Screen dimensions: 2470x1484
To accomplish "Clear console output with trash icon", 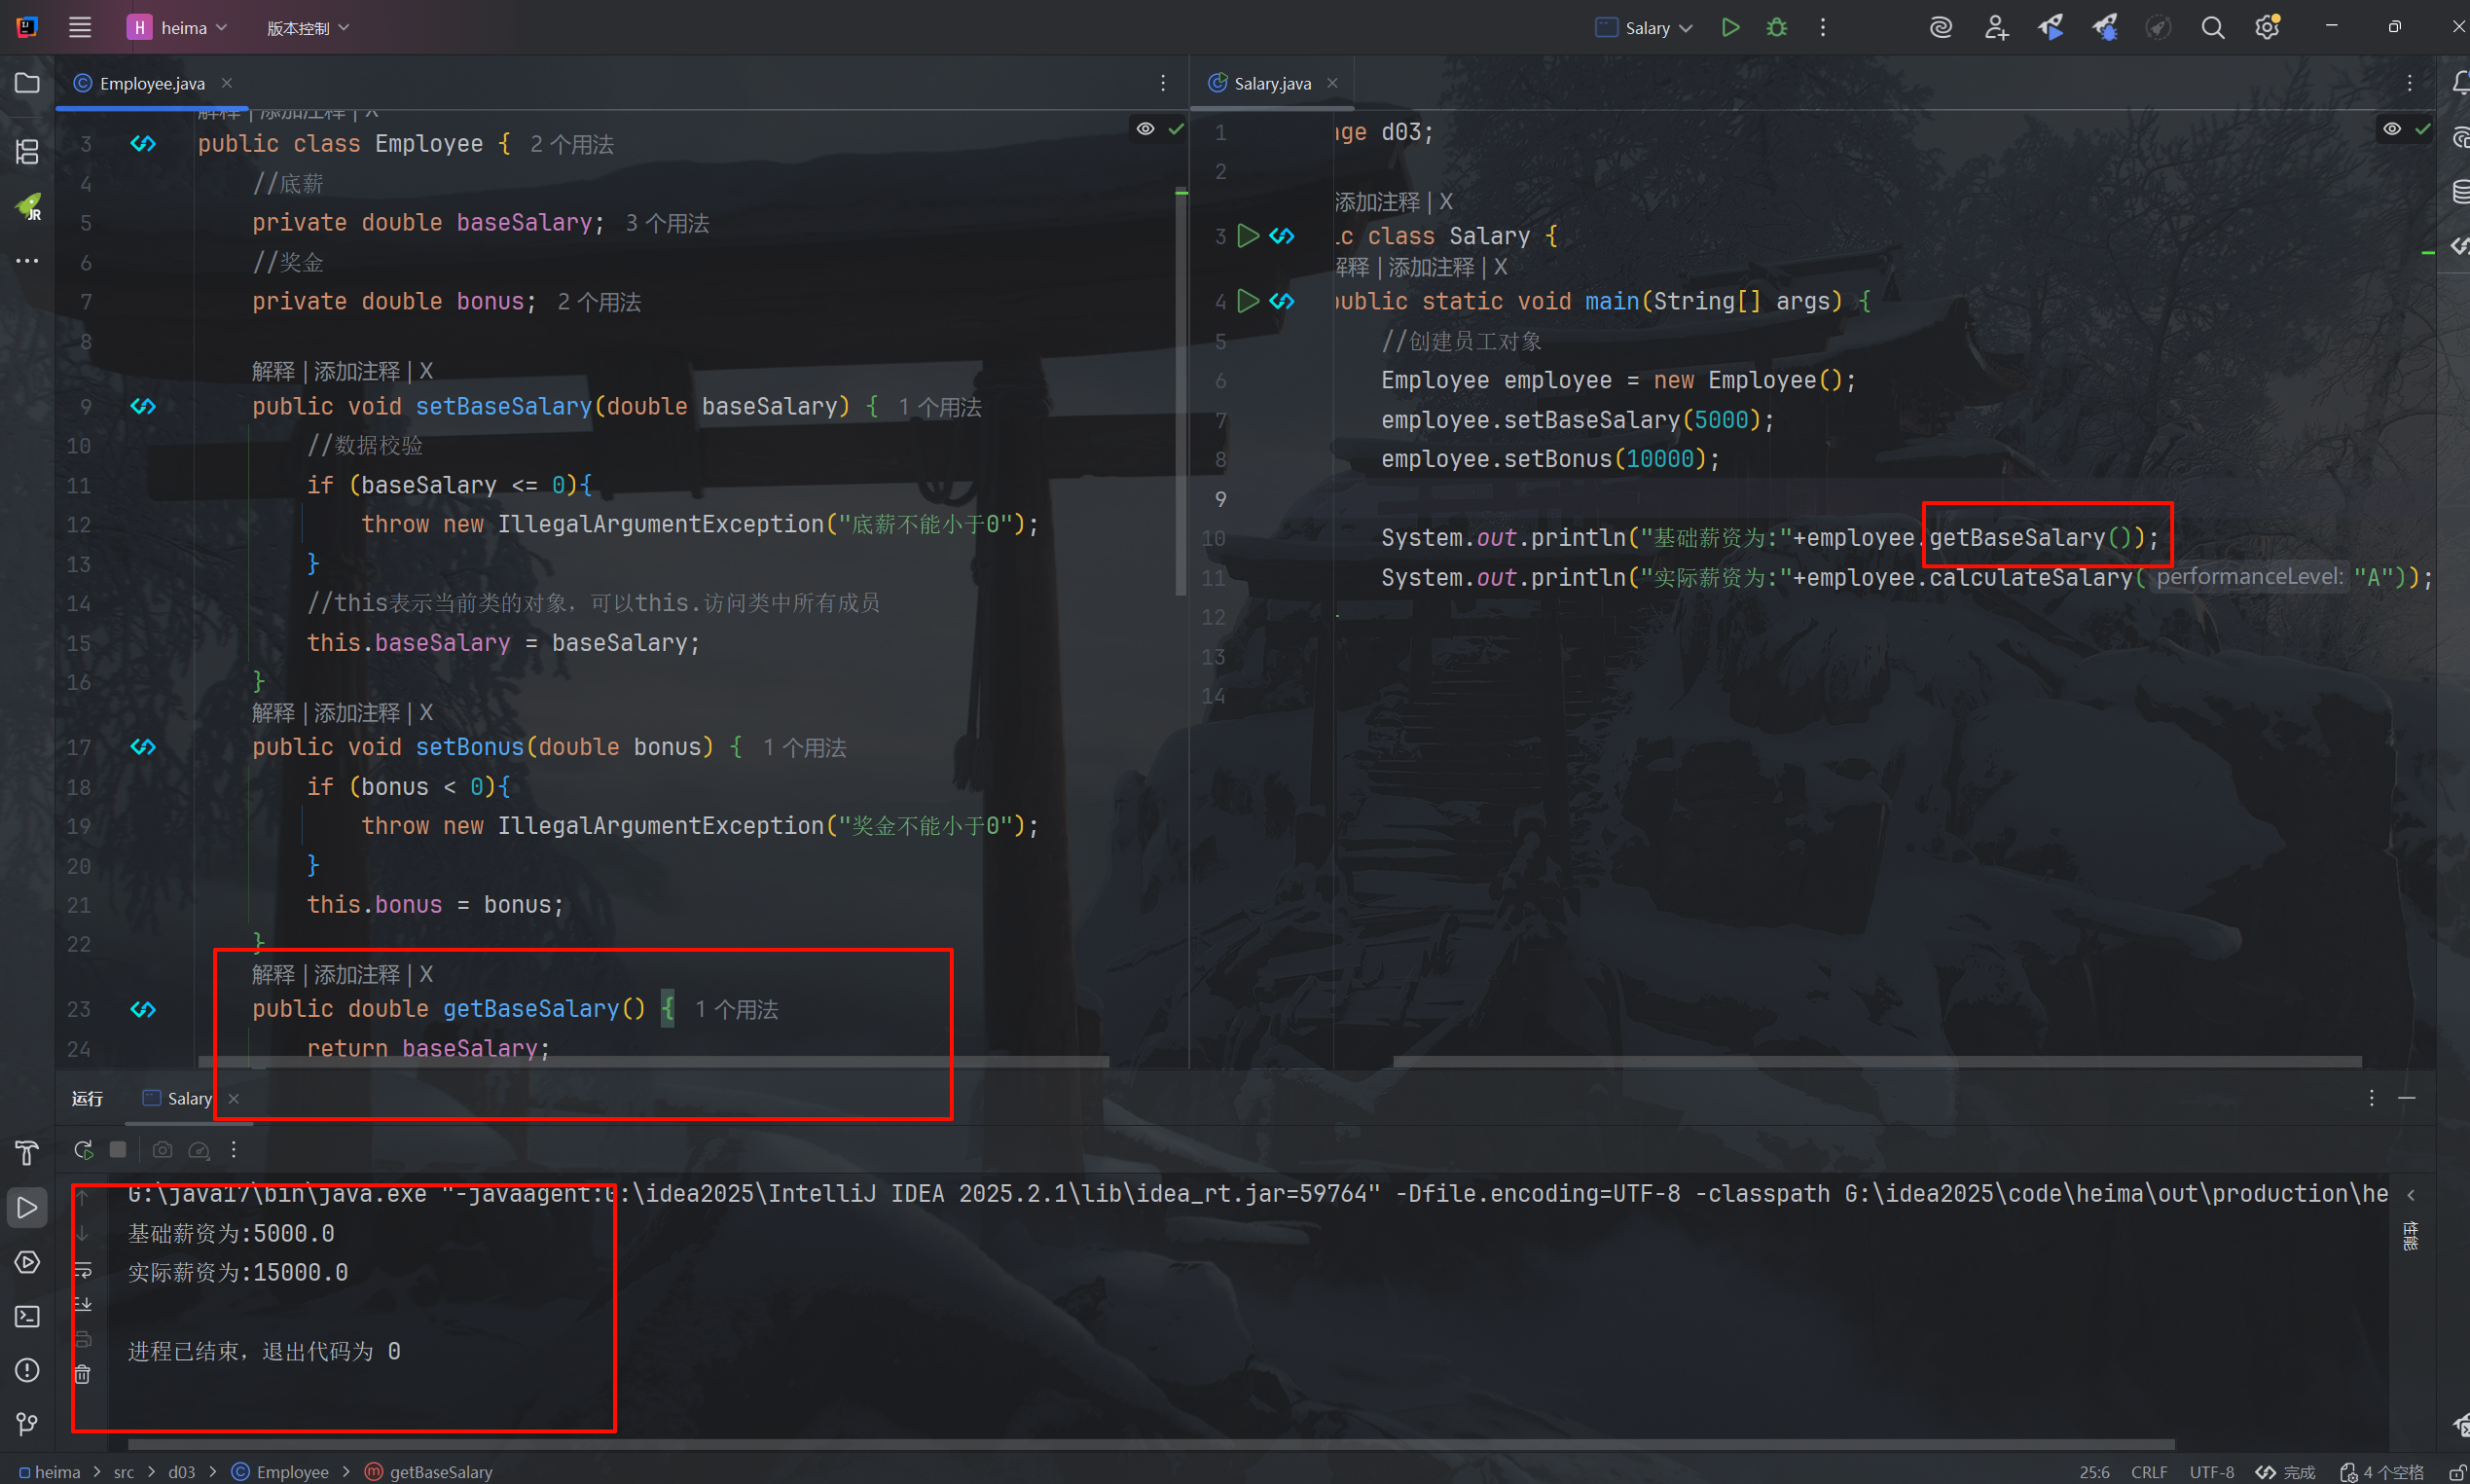I will 83,1375.
